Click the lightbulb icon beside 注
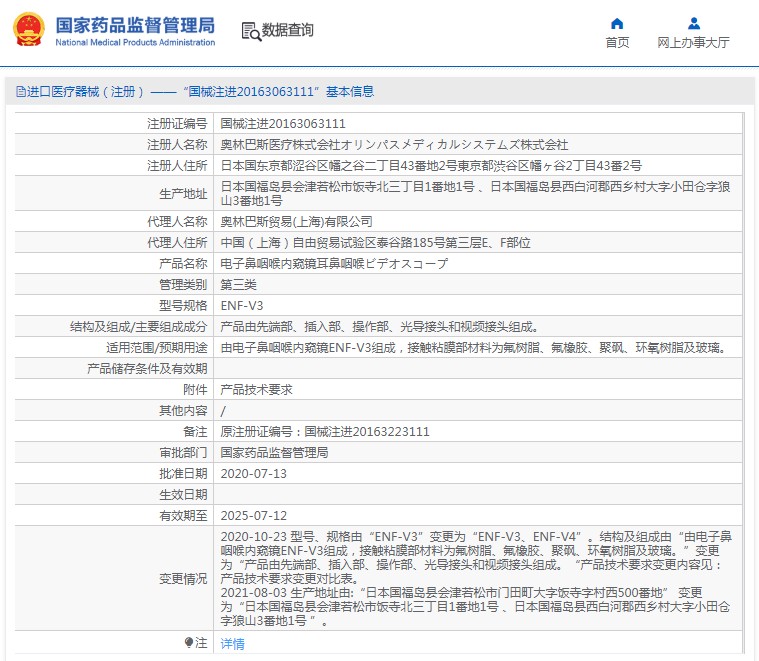Image resolution: width=759 pixels, height=661 pixels. tap(189, 643)
